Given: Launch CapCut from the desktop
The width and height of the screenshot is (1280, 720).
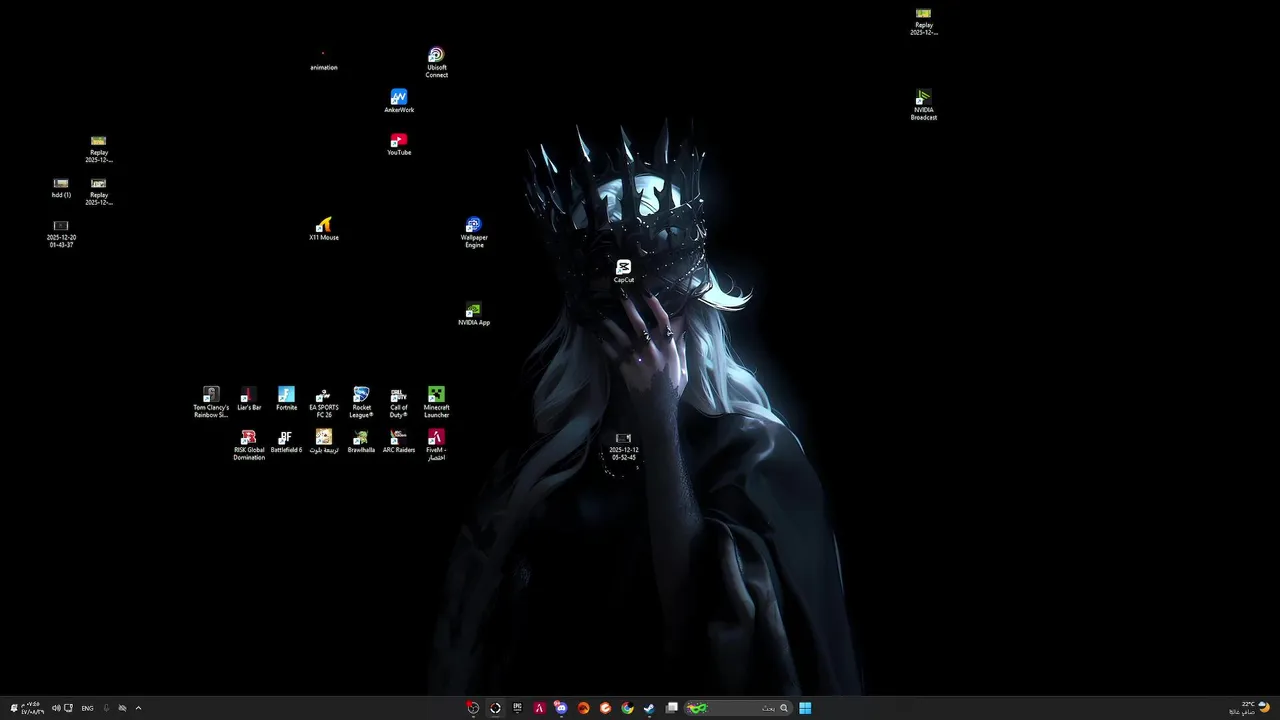Looking at the screenshot, I should 623,271.
